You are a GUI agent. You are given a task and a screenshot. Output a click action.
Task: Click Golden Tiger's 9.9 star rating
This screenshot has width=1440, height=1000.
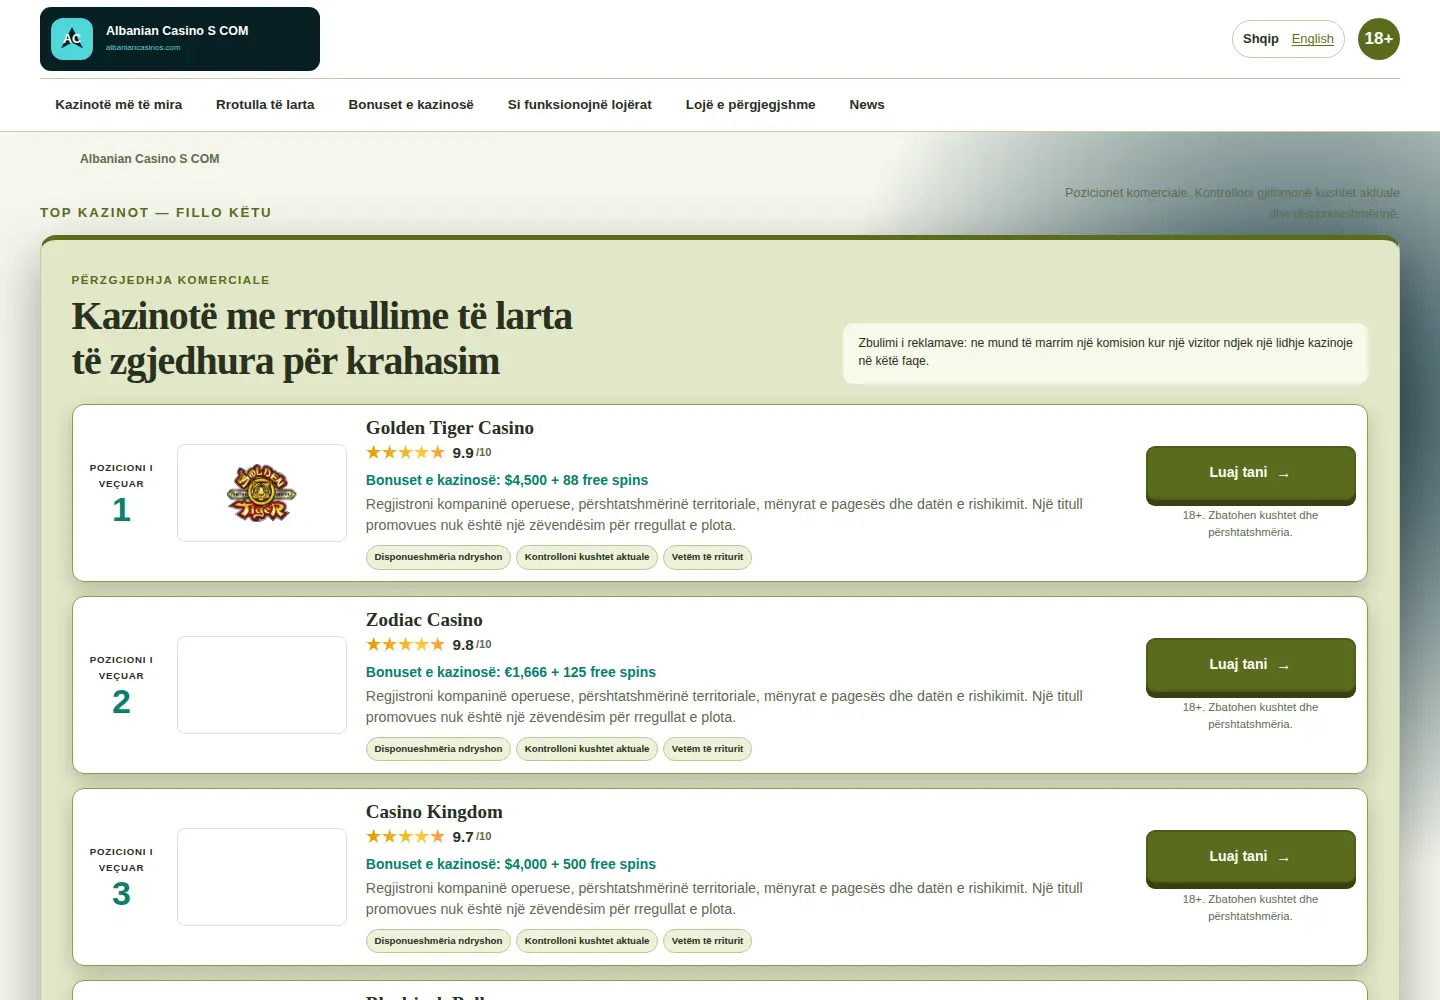tap(429, 453)
